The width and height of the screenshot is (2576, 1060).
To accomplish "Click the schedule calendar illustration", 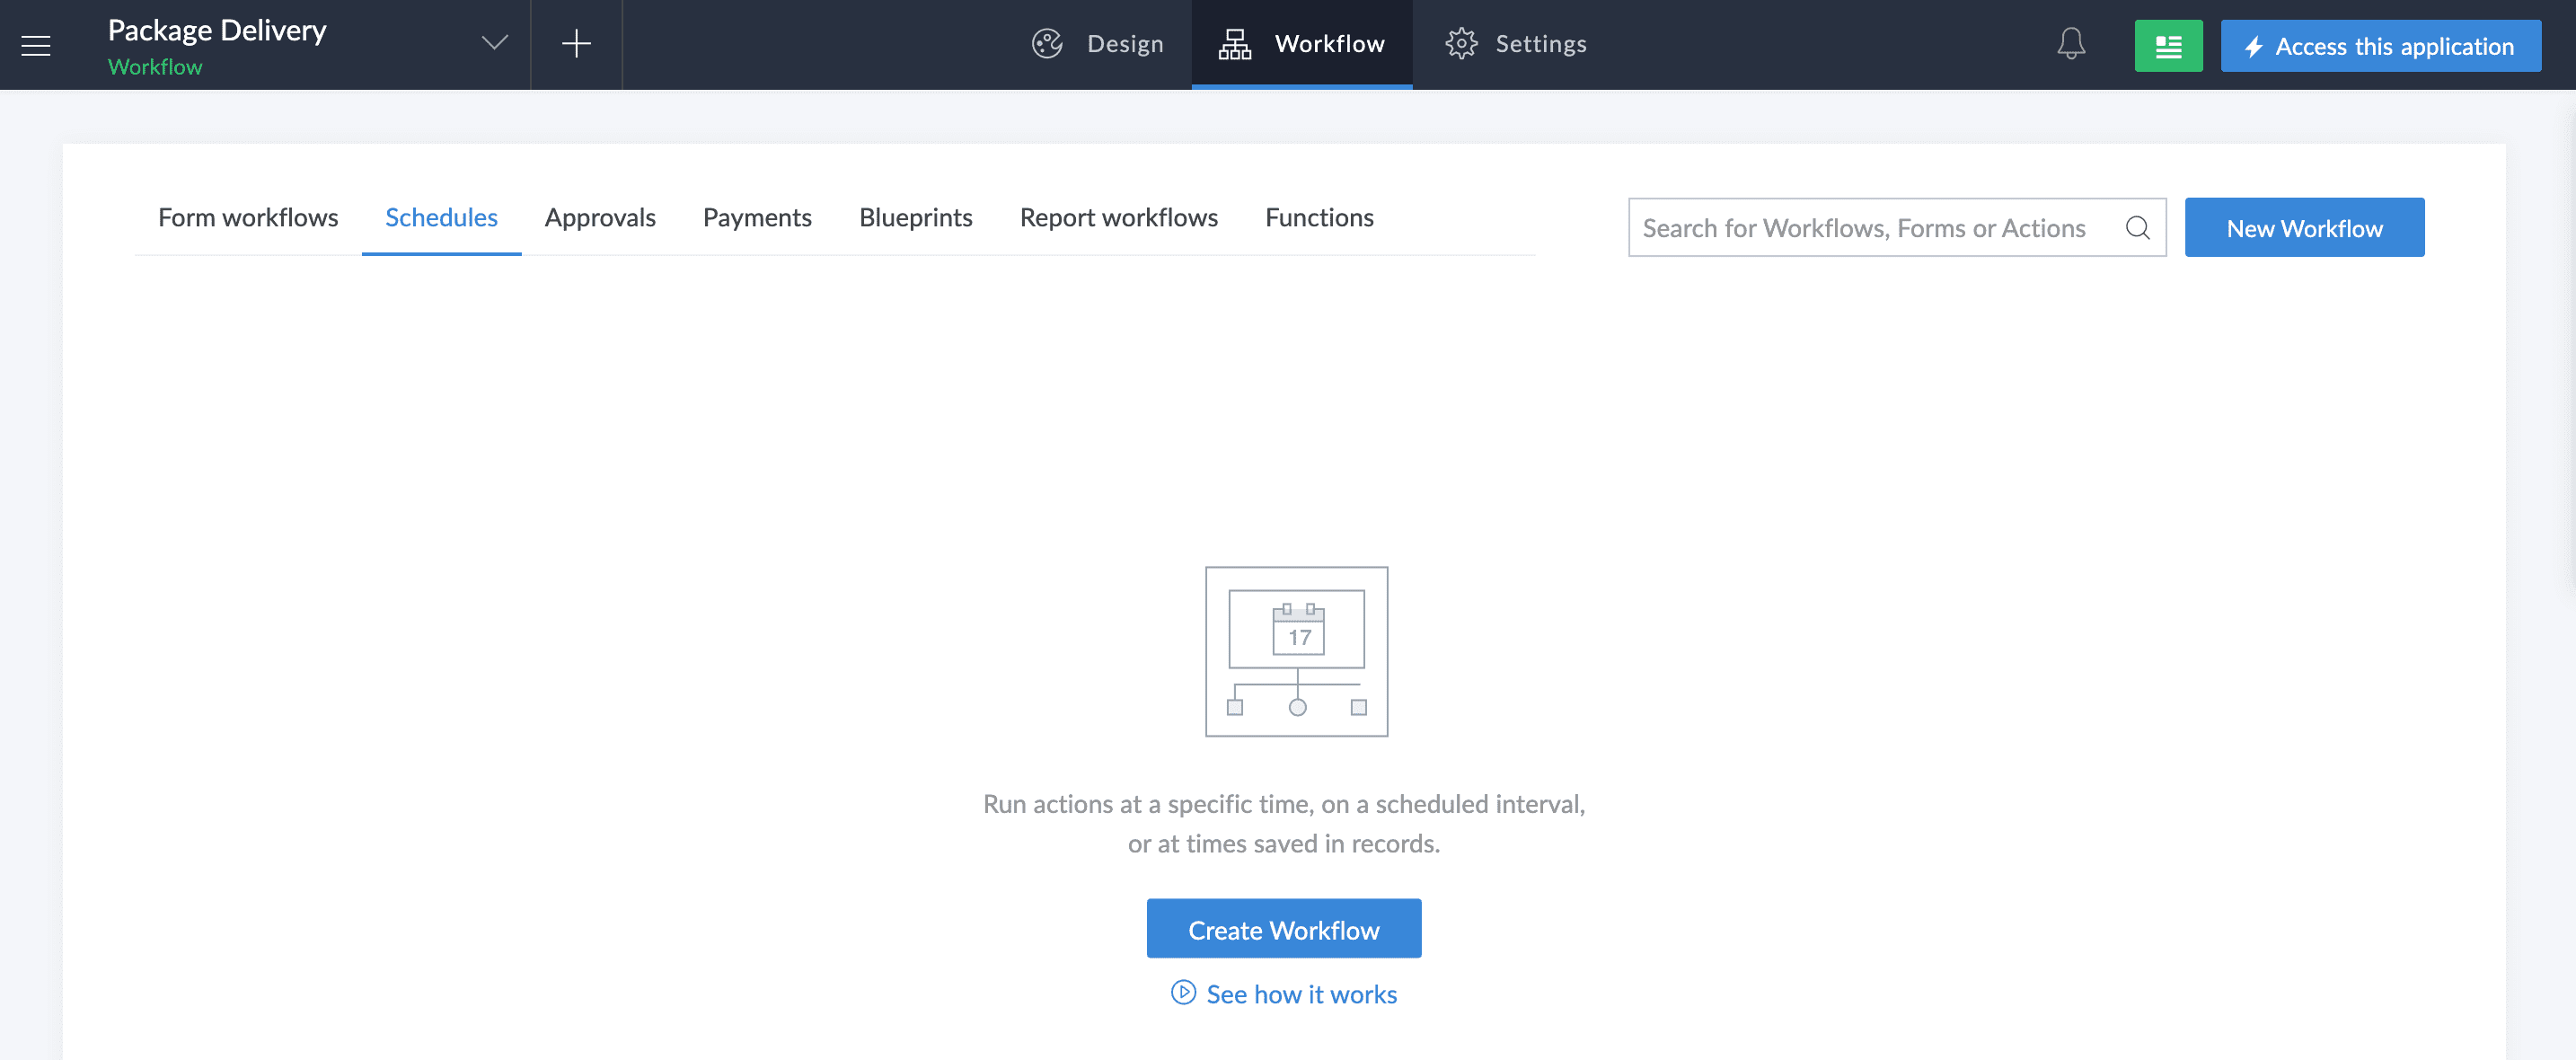I will coord(1296,651).
